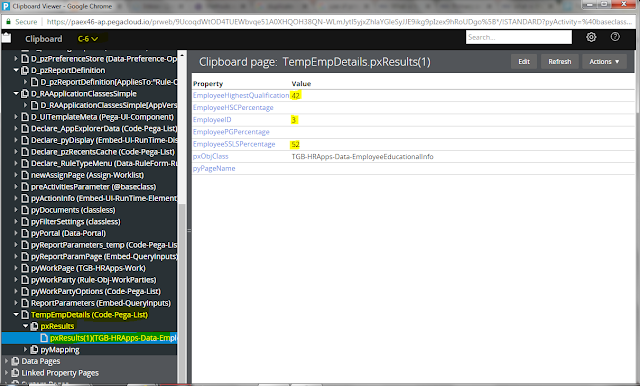Click folder icon beside Data Pages
This screenshot has width=640, height=386.
pyautogui.click(x=16, y=361)
